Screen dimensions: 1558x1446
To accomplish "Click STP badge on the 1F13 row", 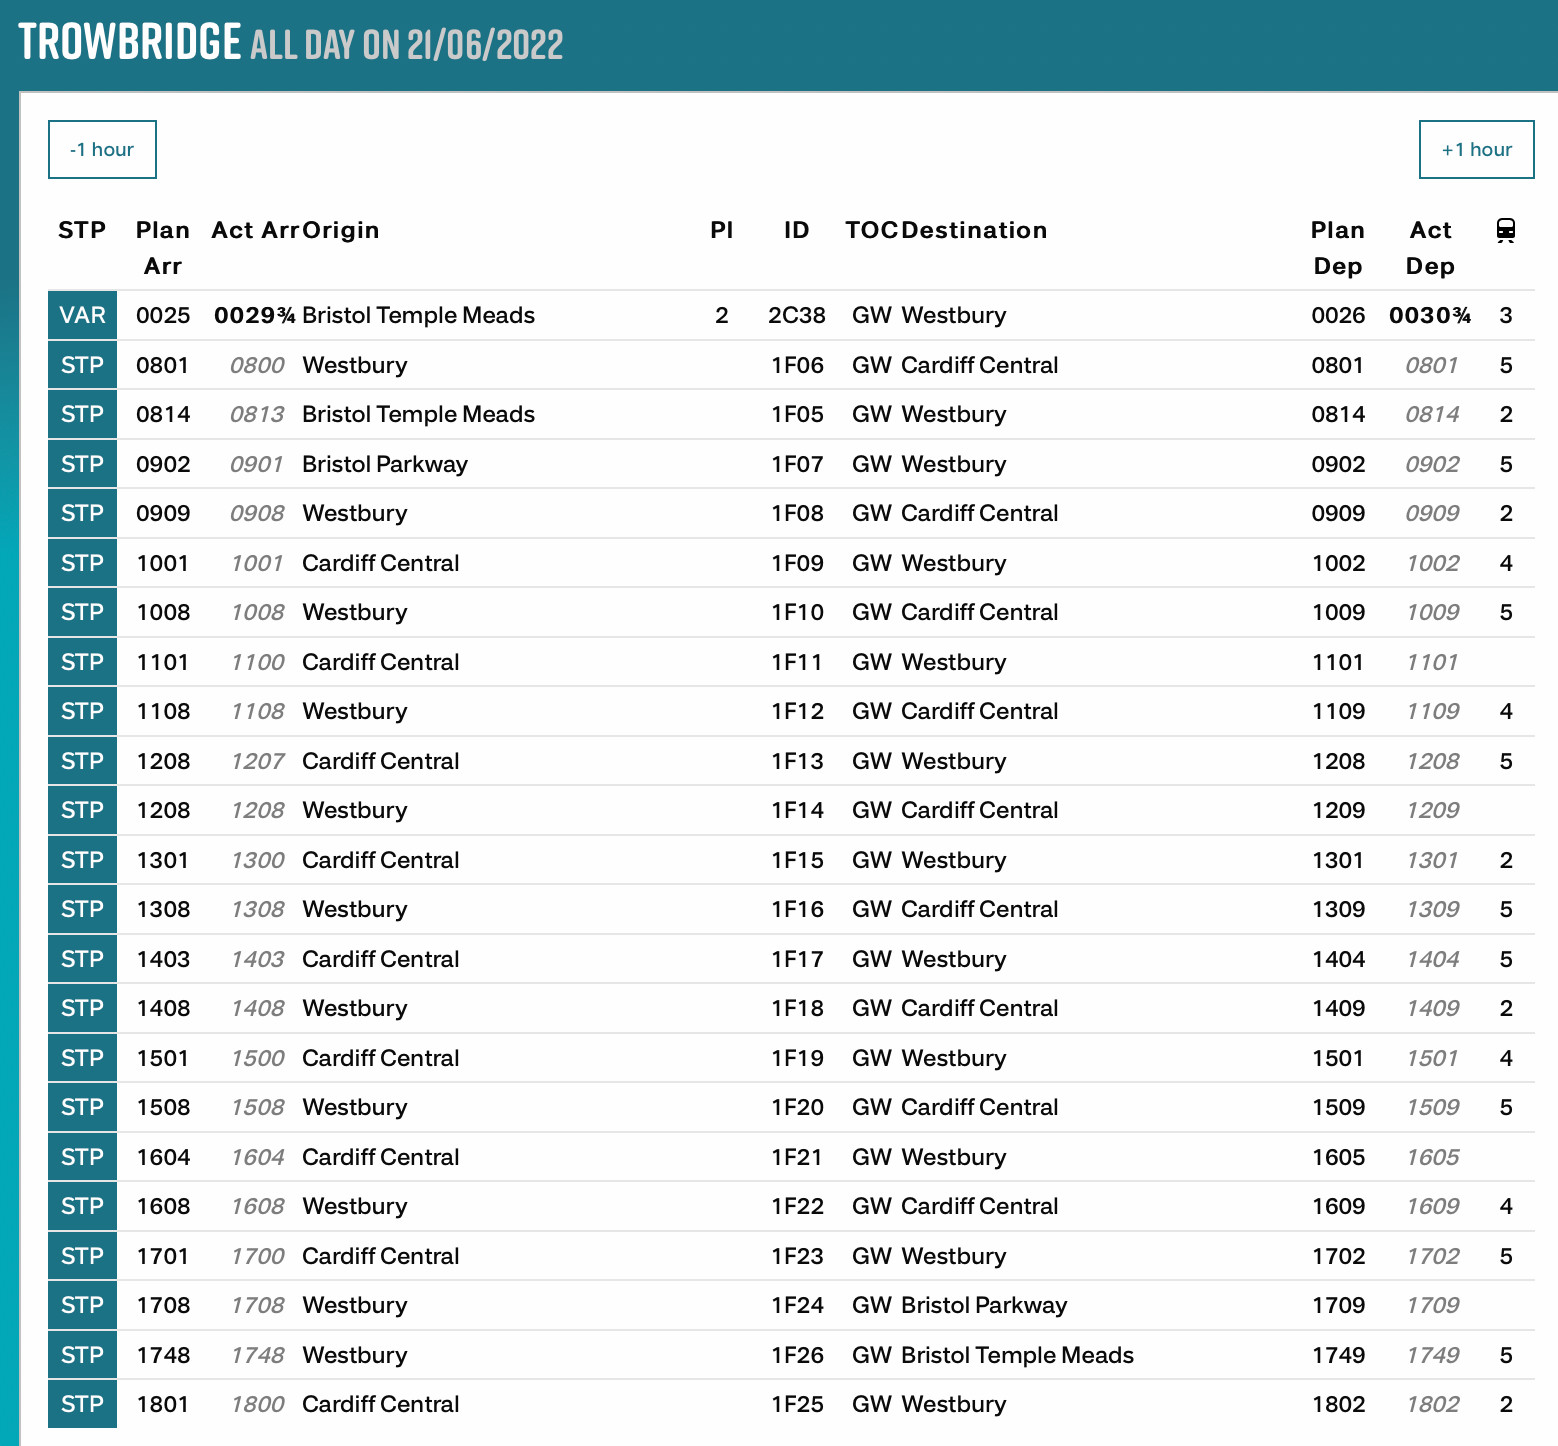I will [x=82, y=761].
